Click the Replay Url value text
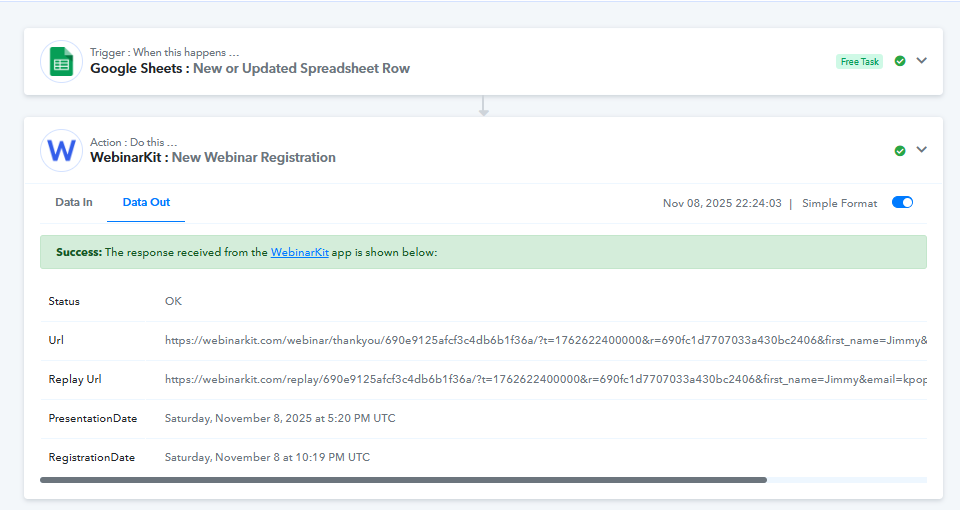 coord(546,380)
